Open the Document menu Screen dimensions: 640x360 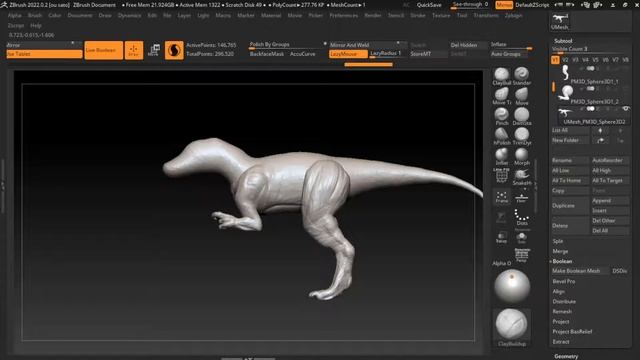point(80,15)
